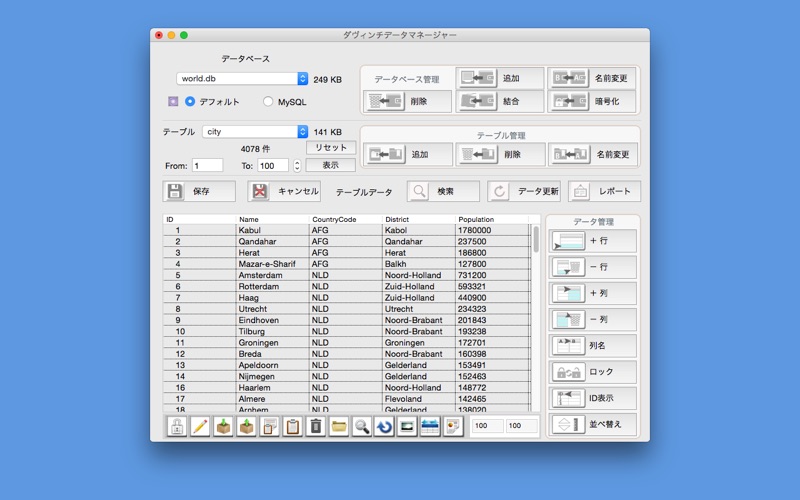The image size is (800, 500).
Task: Click the 結合 merge database button
Action: [x=499, y=101]
